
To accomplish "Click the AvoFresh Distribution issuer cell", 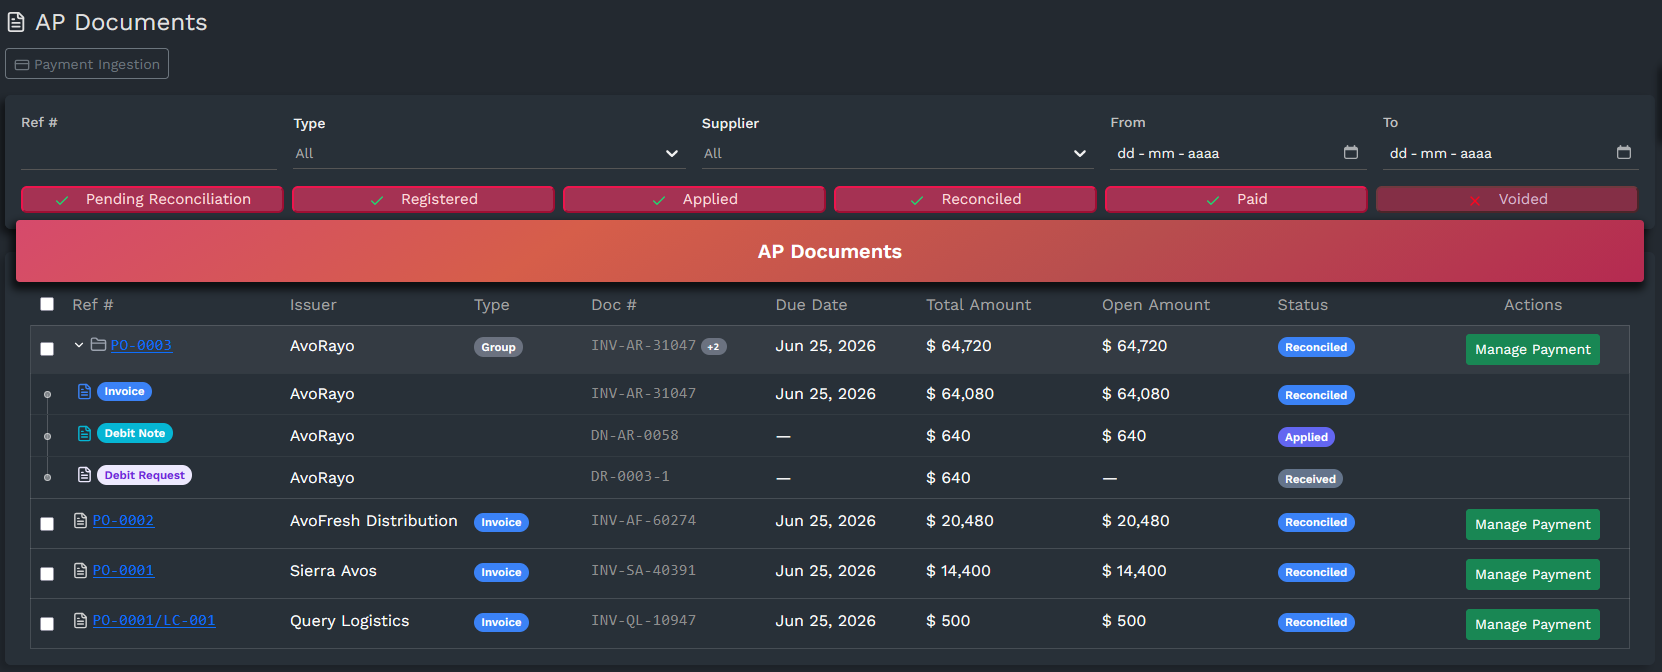I will click(x=374, y=521).
